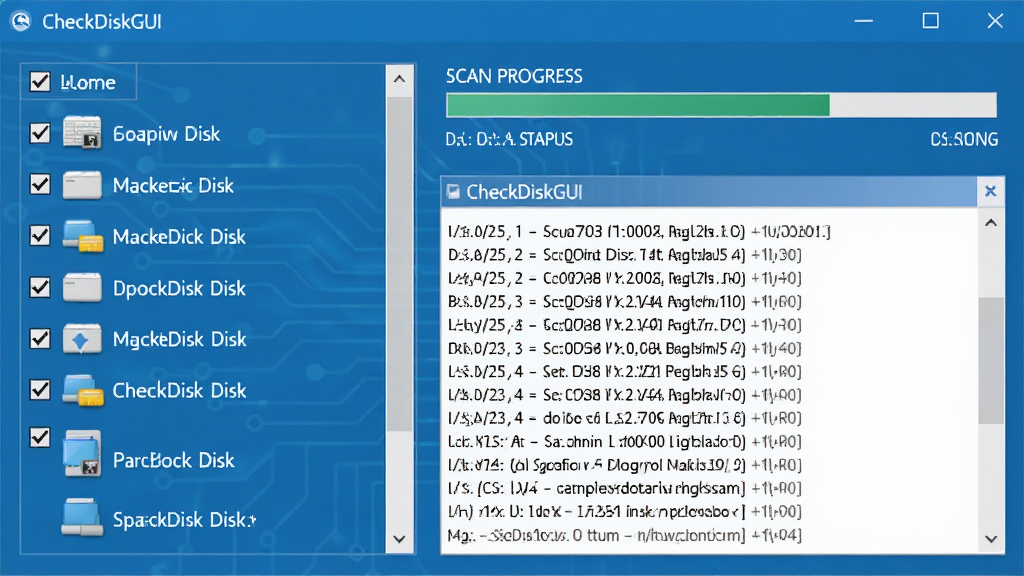Viewport: 1024px width, 576px height.
Task: Select the Mackecic Disk entry
Action: pos(173,185)
